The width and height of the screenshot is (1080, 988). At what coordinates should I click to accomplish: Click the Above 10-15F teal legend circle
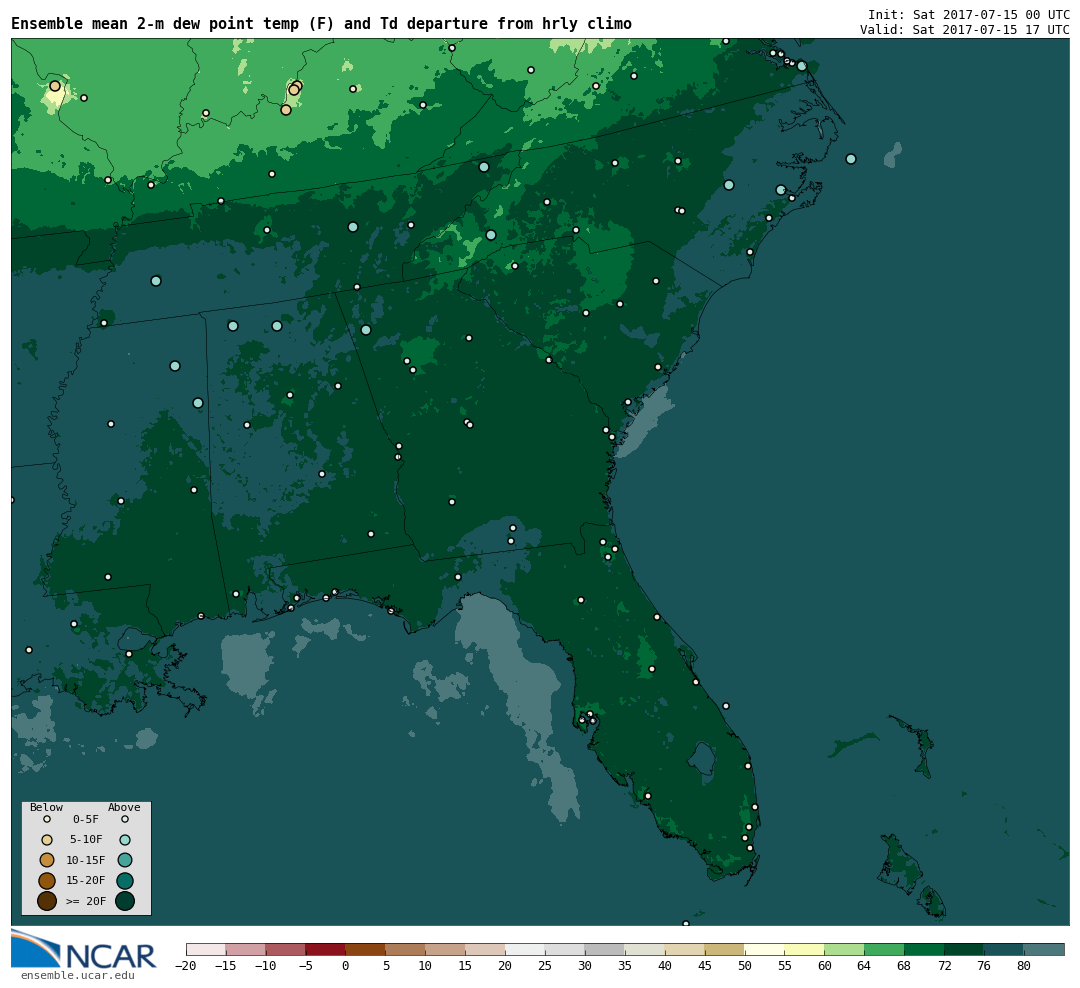click(x=125, y=860)
